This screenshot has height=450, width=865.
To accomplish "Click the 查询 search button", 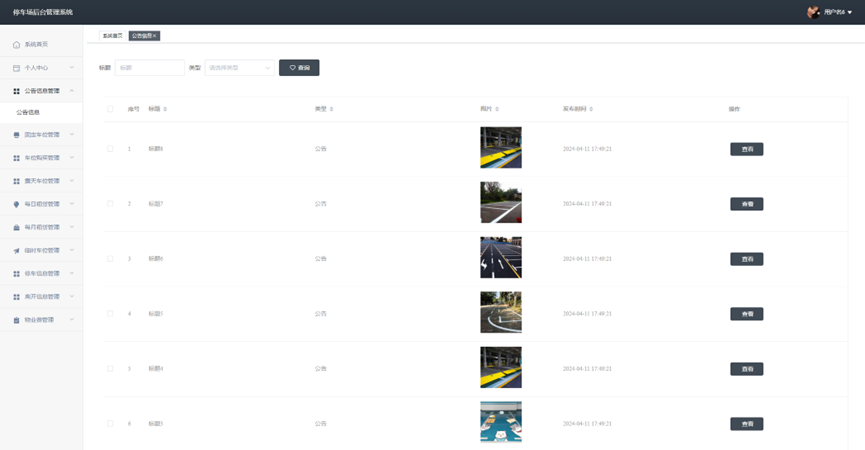I will point(299,68).
